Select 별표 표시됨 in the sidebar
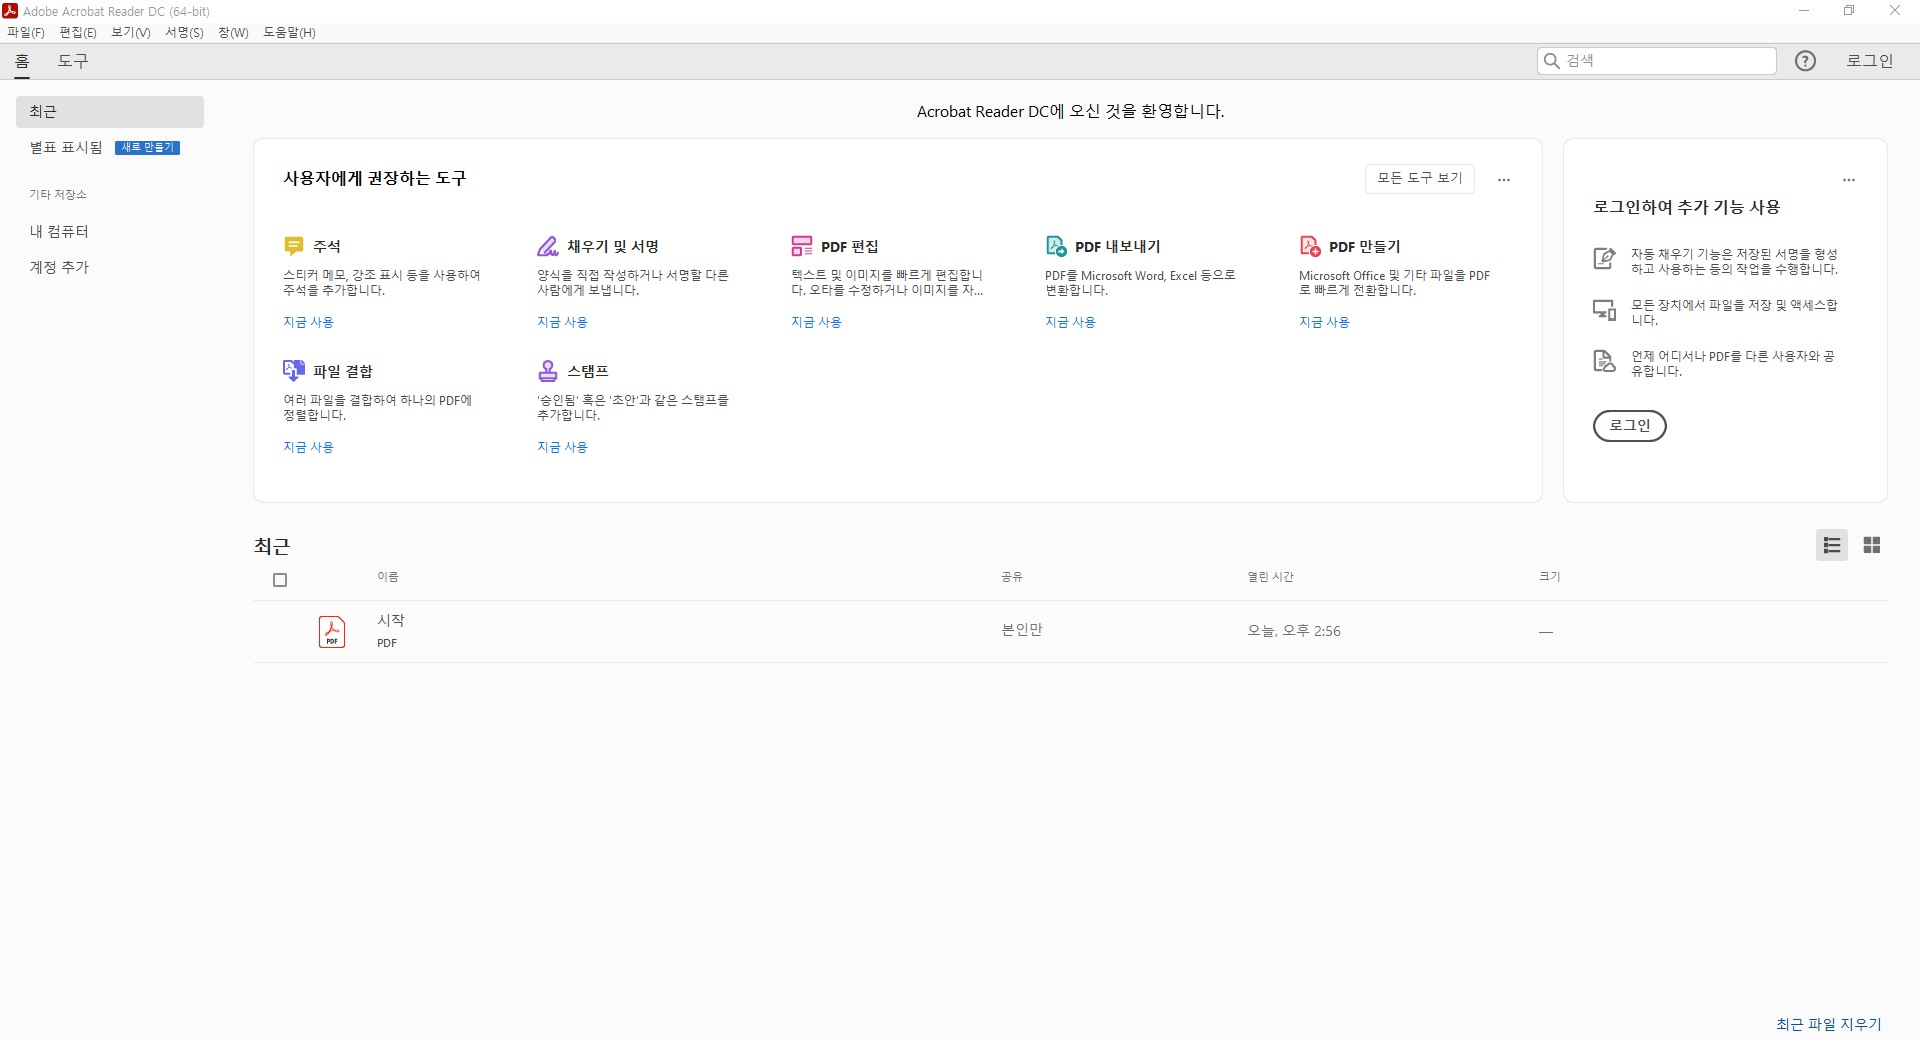The width and height of the screenshot is (1920, 1040). click(66, 147)
